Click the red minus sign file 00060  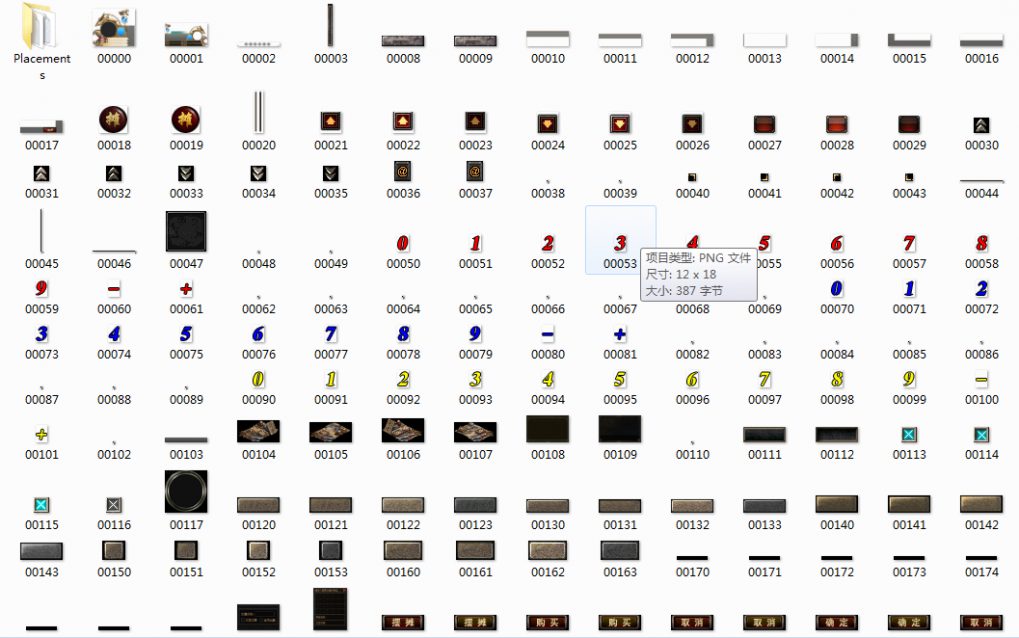(114, 289)
